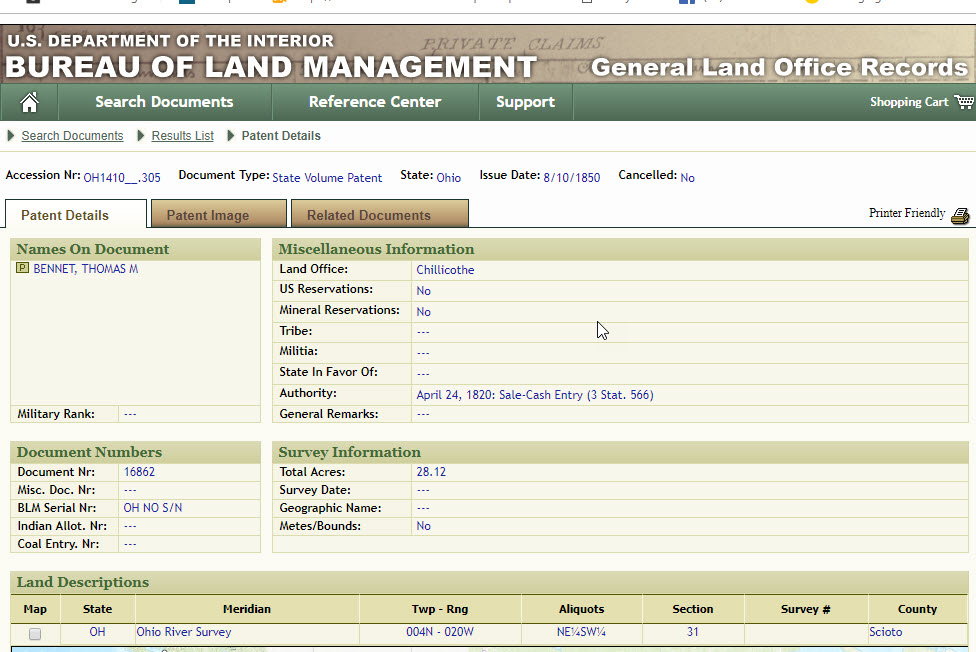Click the total acres value 28.12
Screen dimensions: 976x652
[x=431, y=472]
